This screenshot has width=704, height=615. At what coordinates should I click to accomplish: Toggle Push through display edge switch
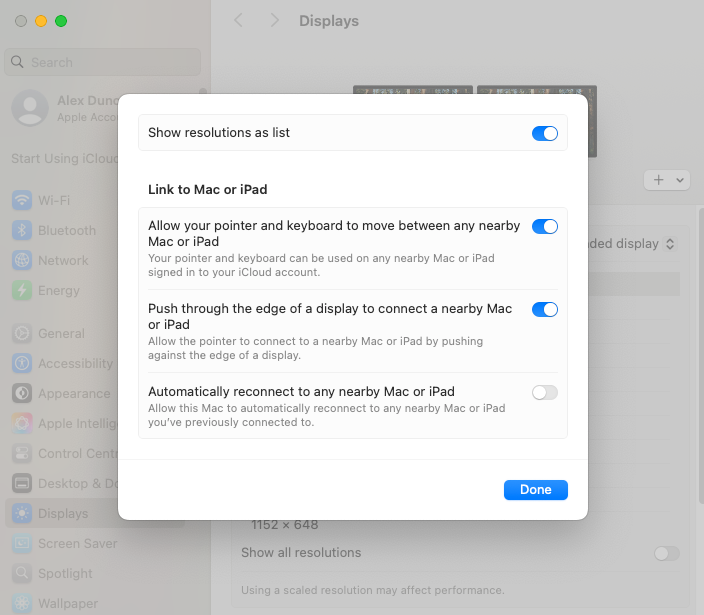coord(544,310)
